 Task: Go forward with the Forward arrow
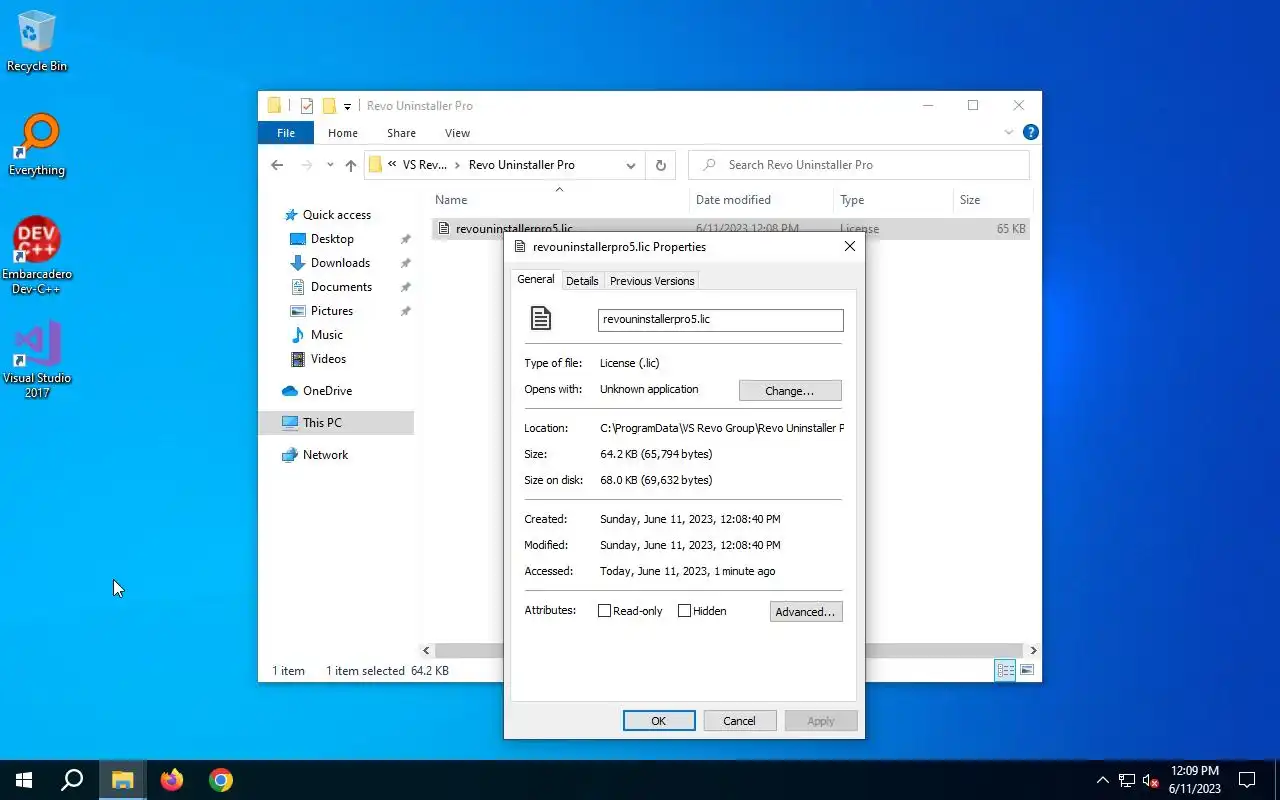coord(306,165)
